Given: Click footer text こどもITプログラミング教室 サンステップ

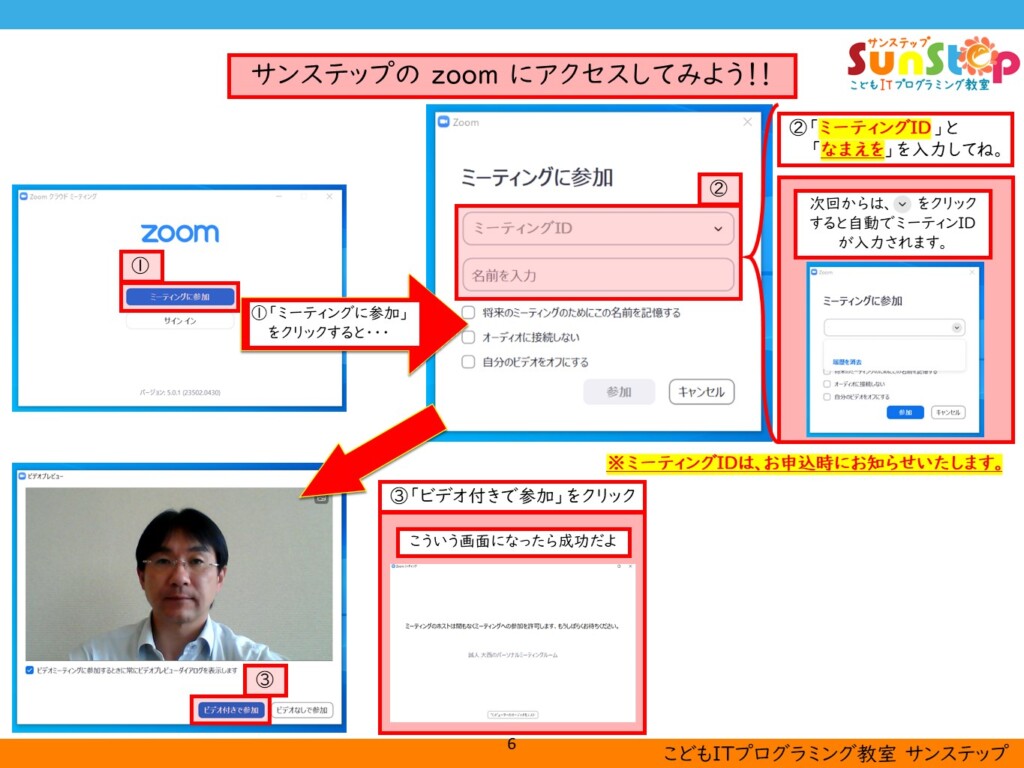Looking at the screenshot, I should pyautogui.click(x=836, y=753).
